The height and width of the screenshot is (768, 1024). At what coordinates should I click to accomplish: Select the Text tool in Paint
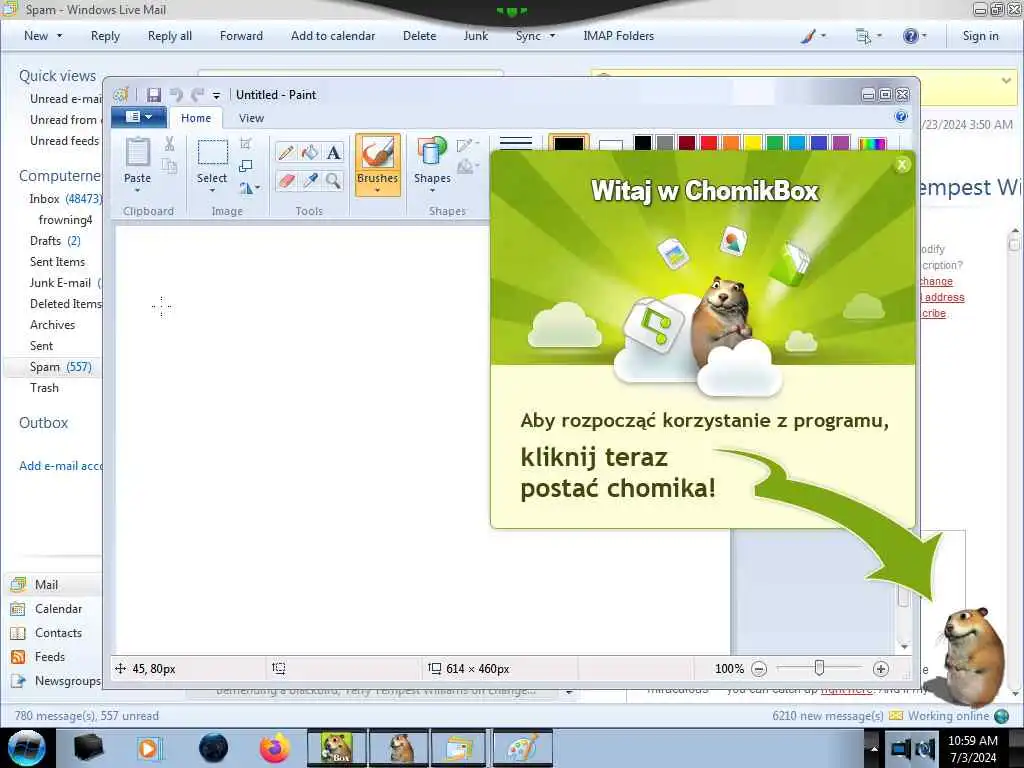[x=334, y=153]
